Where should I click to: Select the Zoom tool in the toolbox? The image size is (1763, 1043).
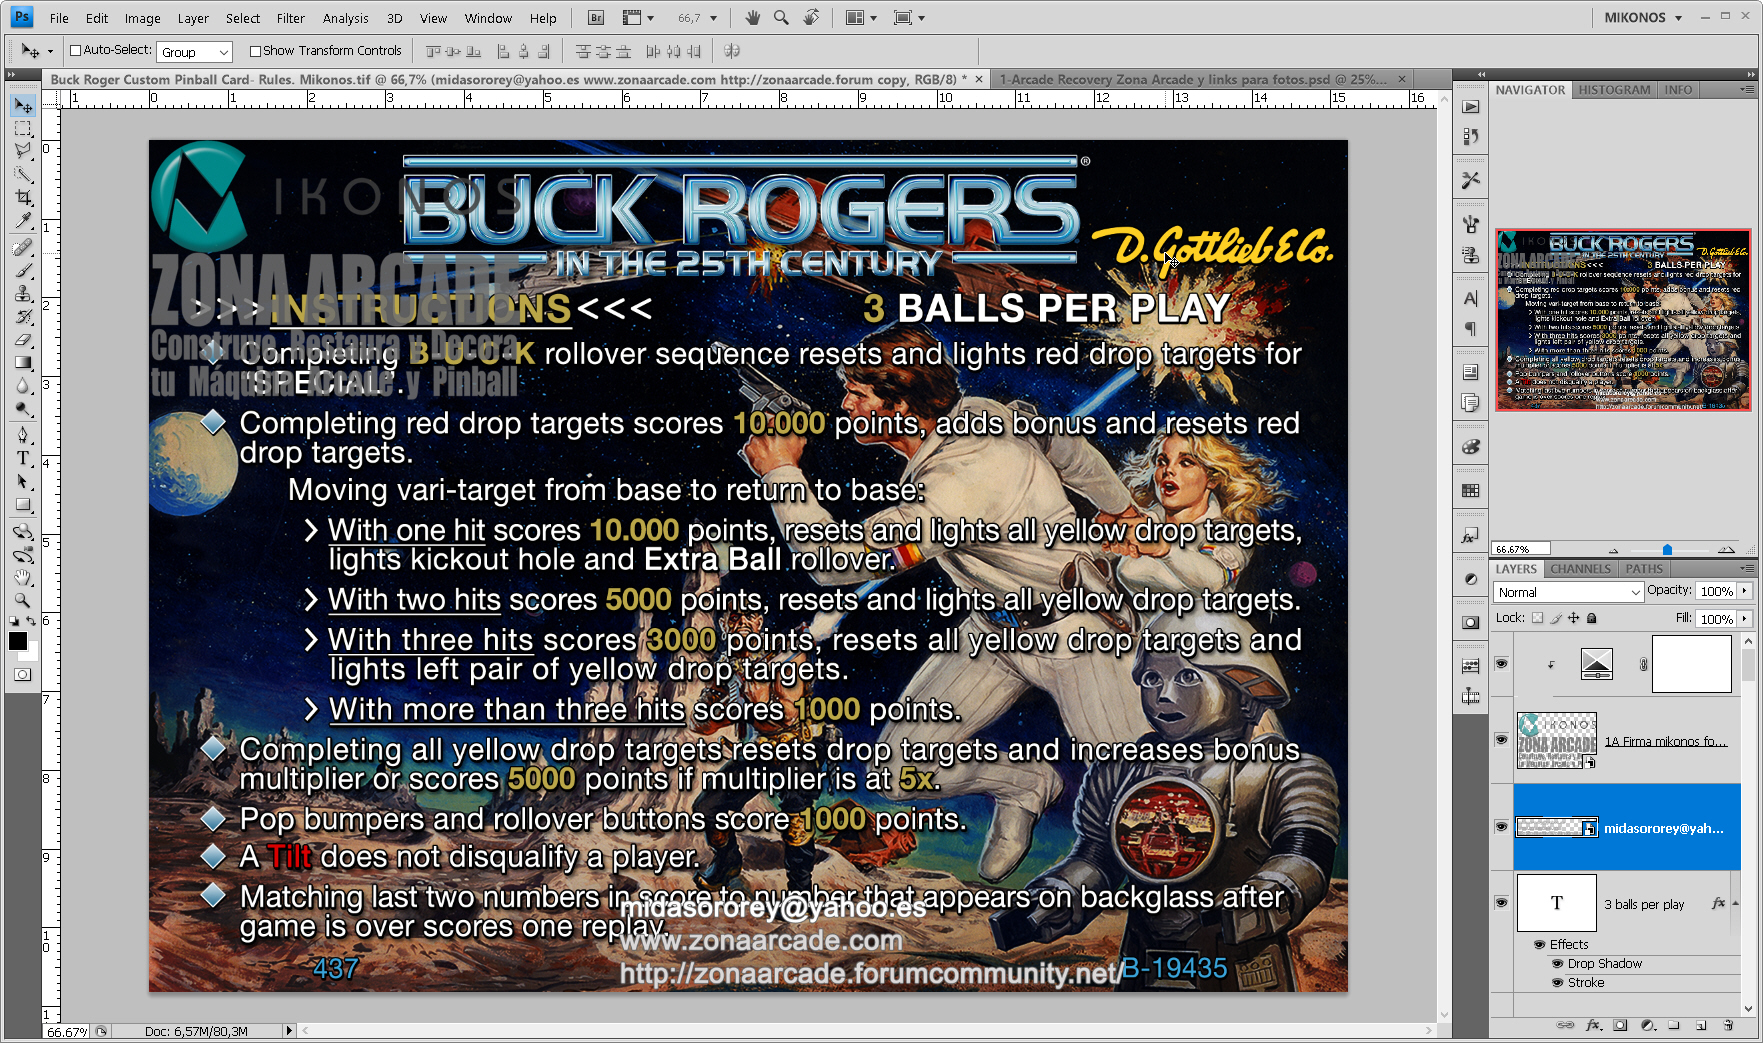tap(23, 600)
